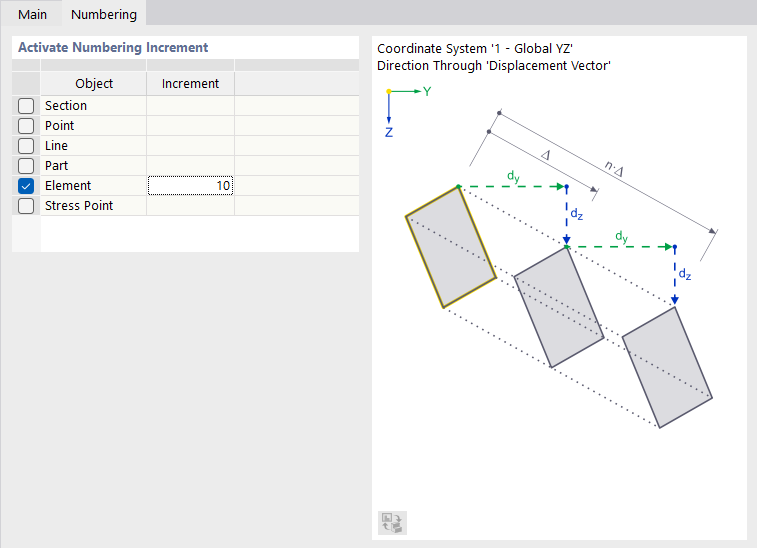Viewport: 757px width, 548px height.
Task: Enable the Section numbering checkbox
Action: [26, 106]
